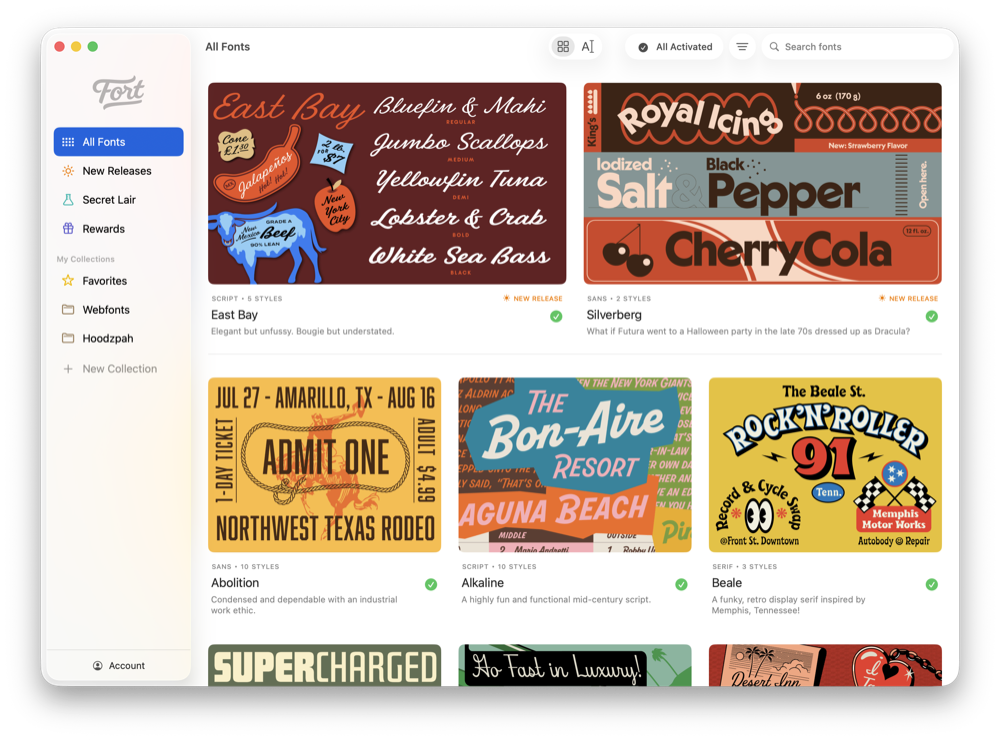
Task: Click New Release badge on East Bay
Action: click(x=533, y=299)
